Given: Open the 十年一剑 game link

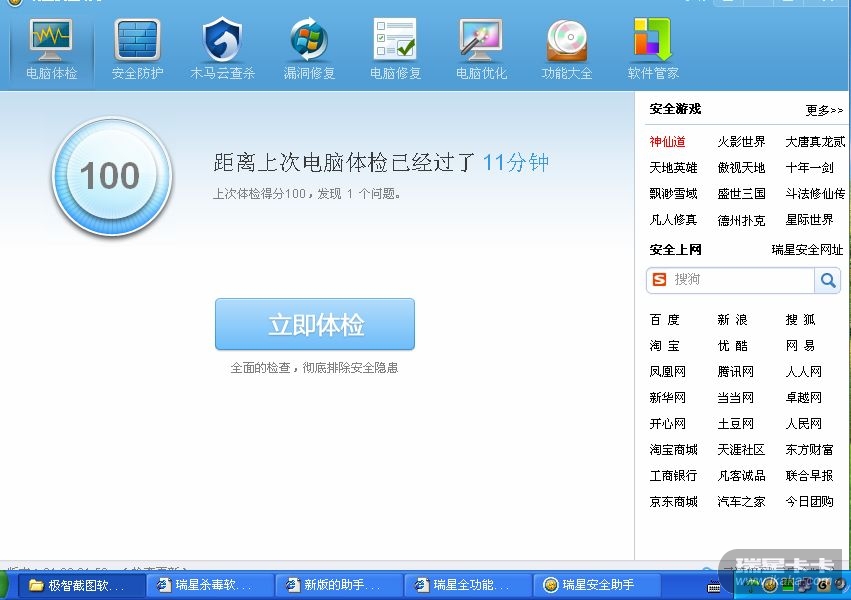Looking at the screenshot, I should (x=809, y=168).
